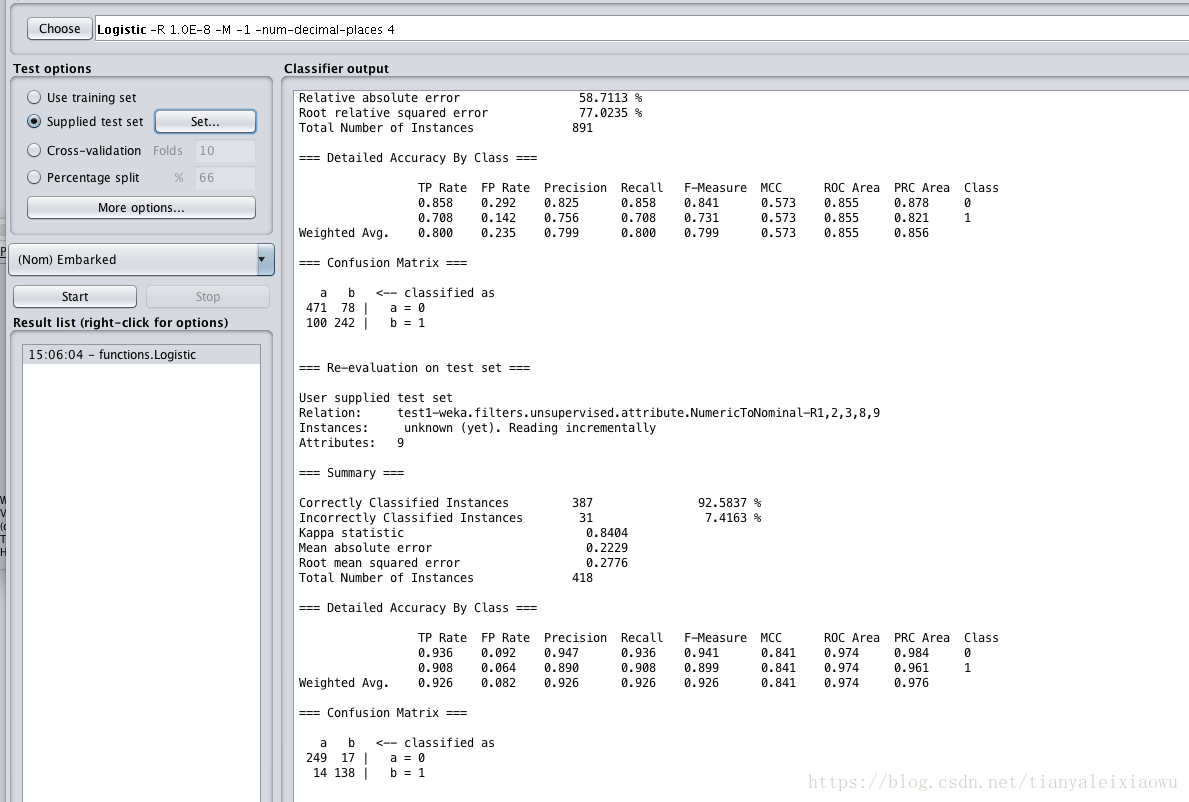Viewport: 1189px width, 802px height.
Task: Click the Stop button
Action: [208, 296]
